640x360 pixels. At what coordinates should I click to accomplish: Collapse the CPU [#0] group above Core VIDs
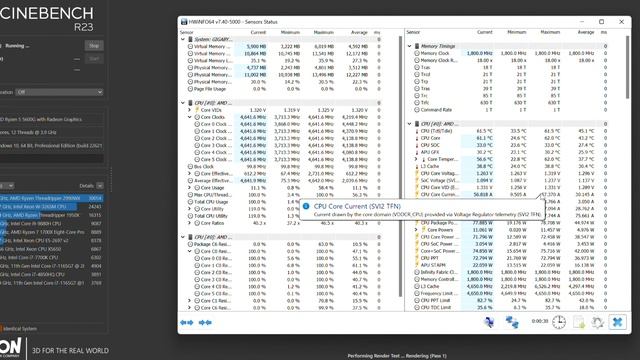pyautogui.click(x=183, y=103)
